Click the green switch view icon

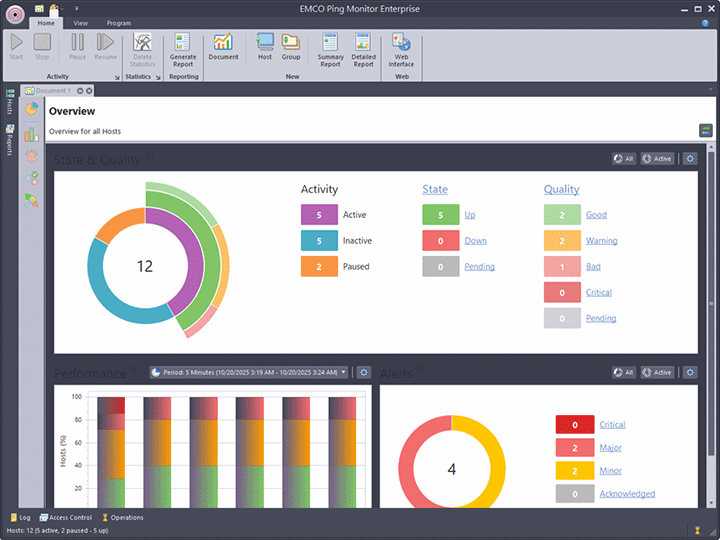pos(705,130)
